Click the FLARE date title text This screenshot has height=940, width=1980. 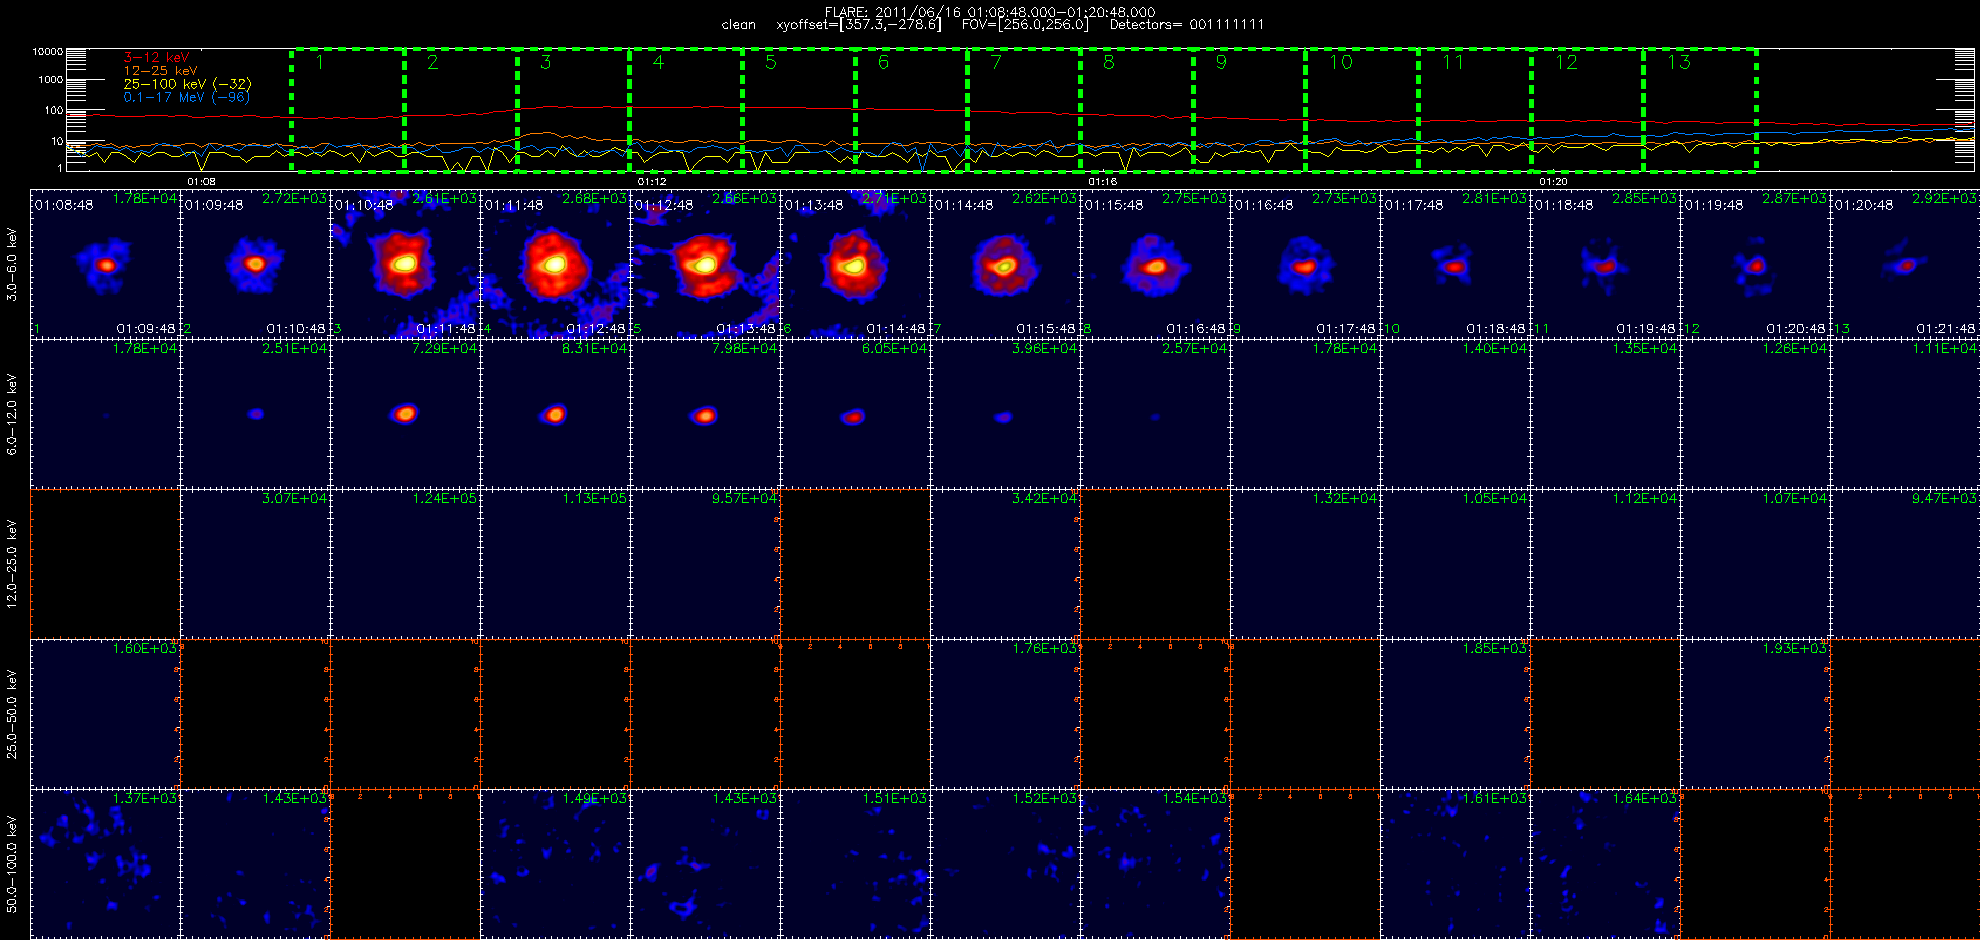coord(990,12)
